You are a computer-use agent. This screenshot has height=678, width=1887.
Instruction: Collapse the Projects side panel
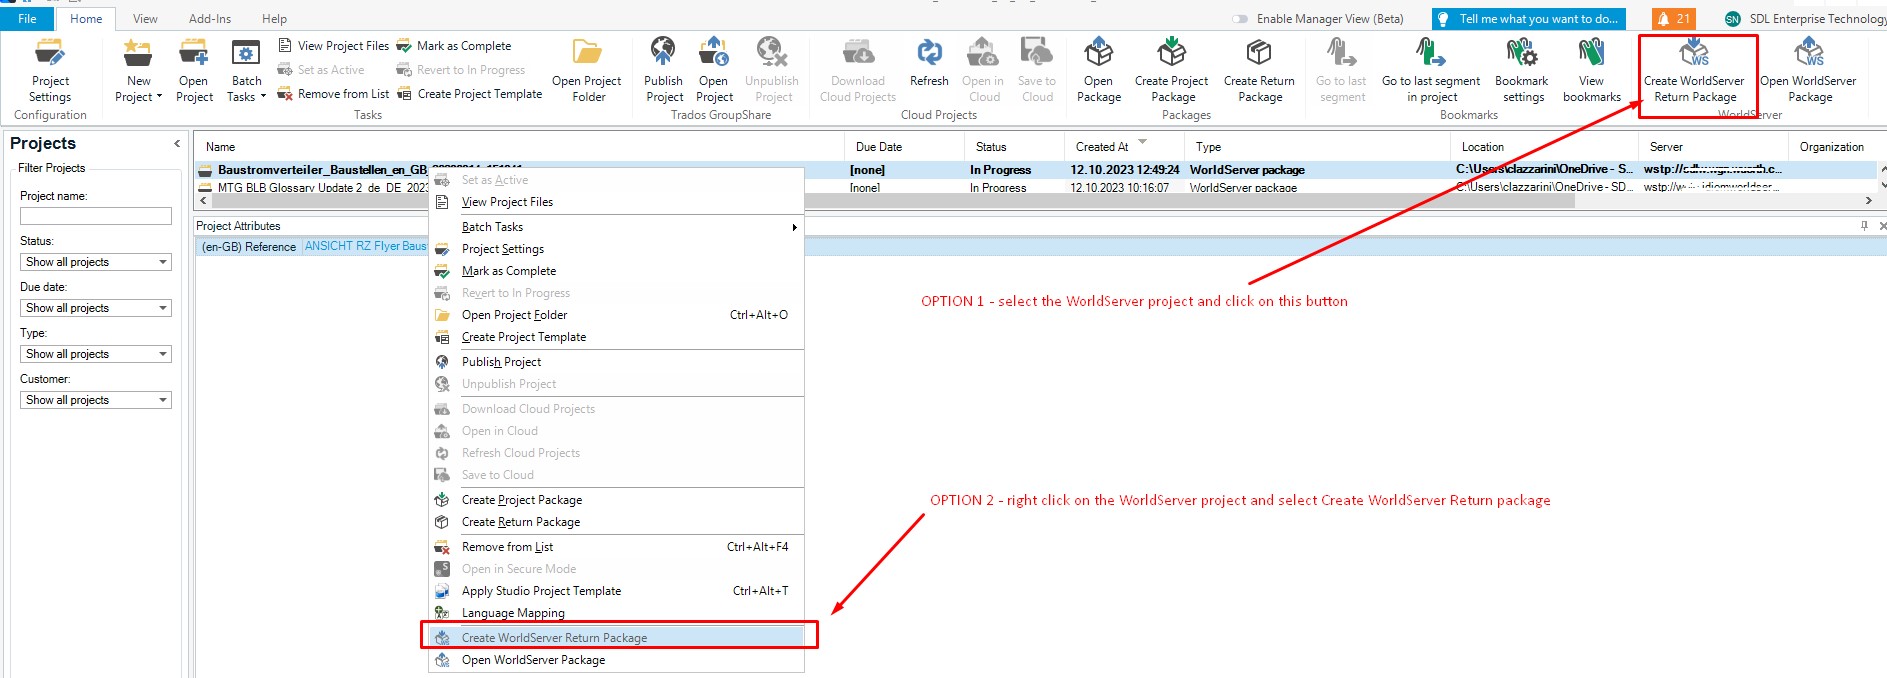177,143
